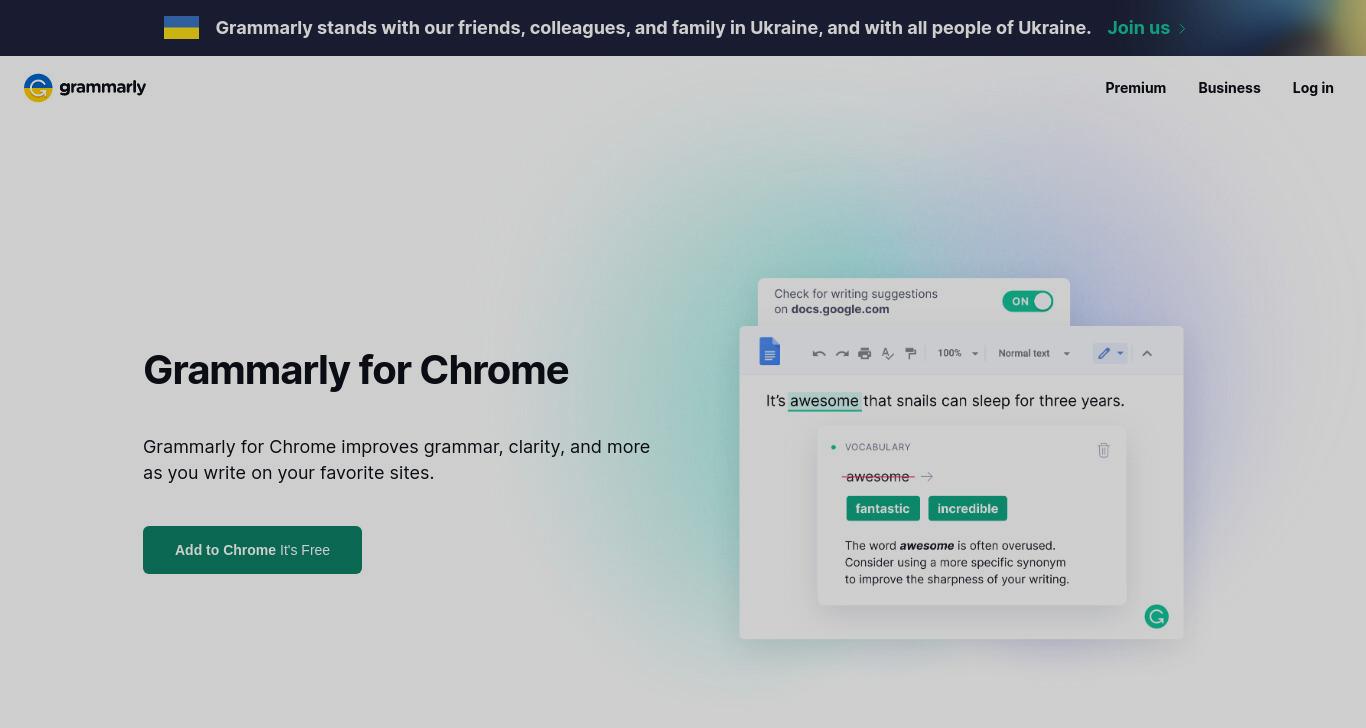The width and height of the screenshot is (1366, 728).
Task: Toggle the writing suggestions ON switch
Action: [1027, 301]
